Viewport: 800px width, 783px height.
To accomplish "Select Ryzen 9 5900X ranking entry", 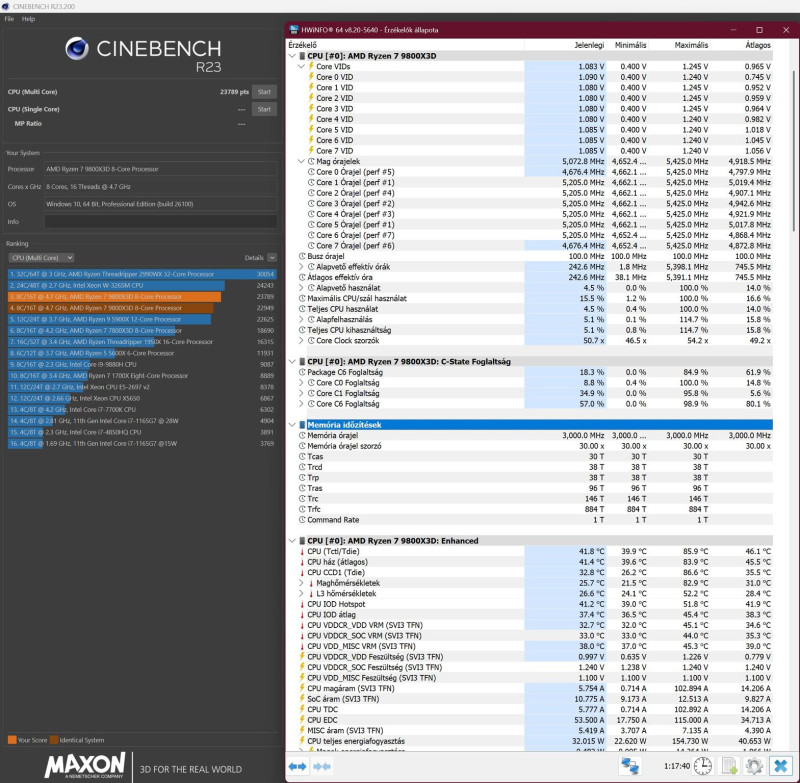I will point(142,319).
